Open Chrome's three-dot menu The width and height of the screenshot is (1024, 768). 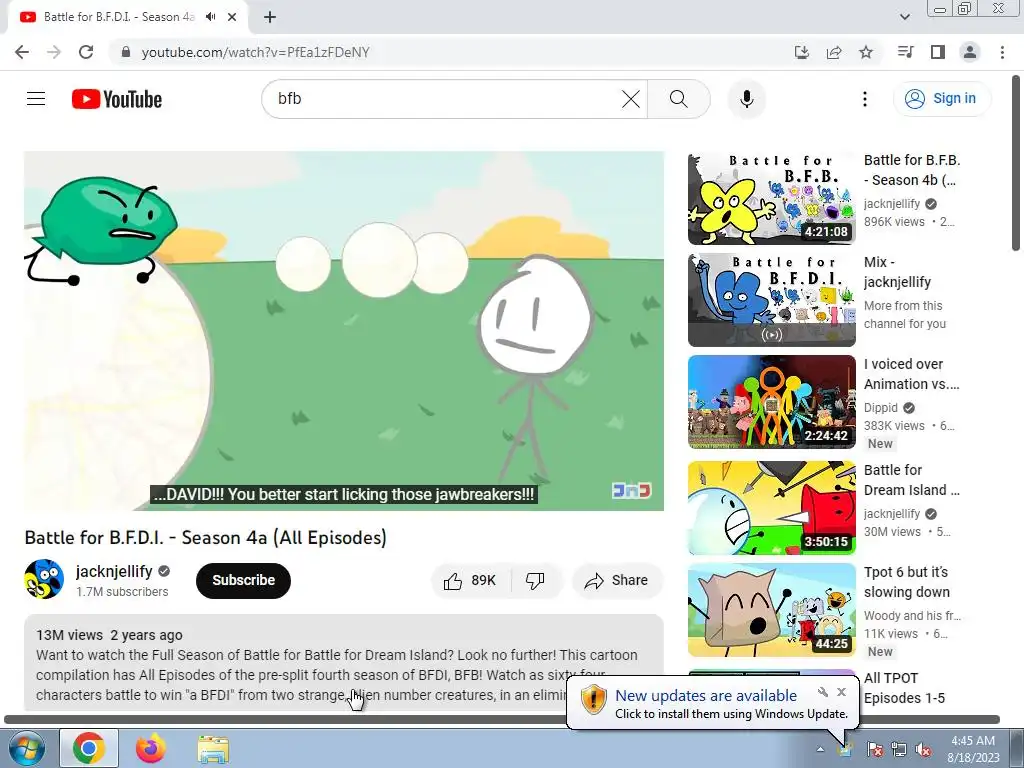coord(1002,52)
